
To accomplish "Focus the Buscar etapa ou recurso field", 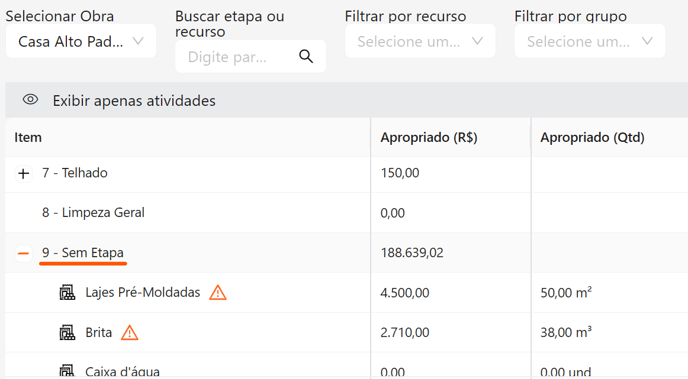I will click(x=250, y=57).
